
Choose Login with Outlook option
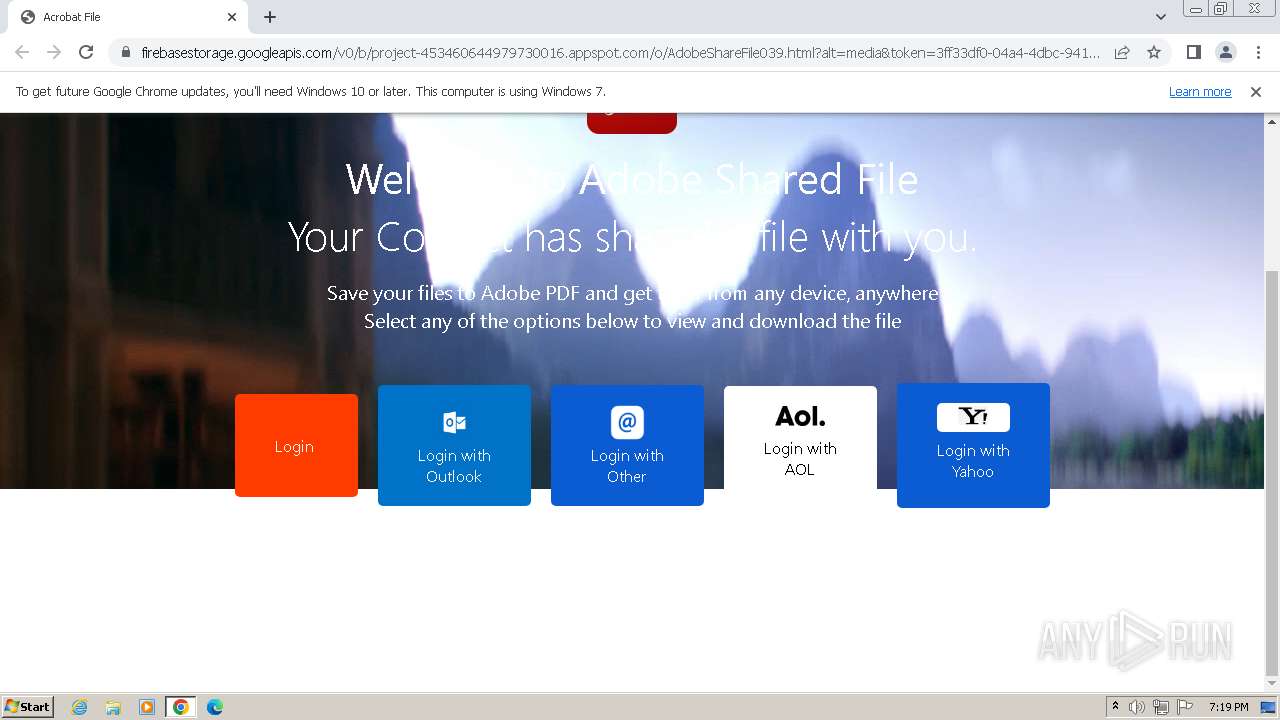[x=454, y=445]
